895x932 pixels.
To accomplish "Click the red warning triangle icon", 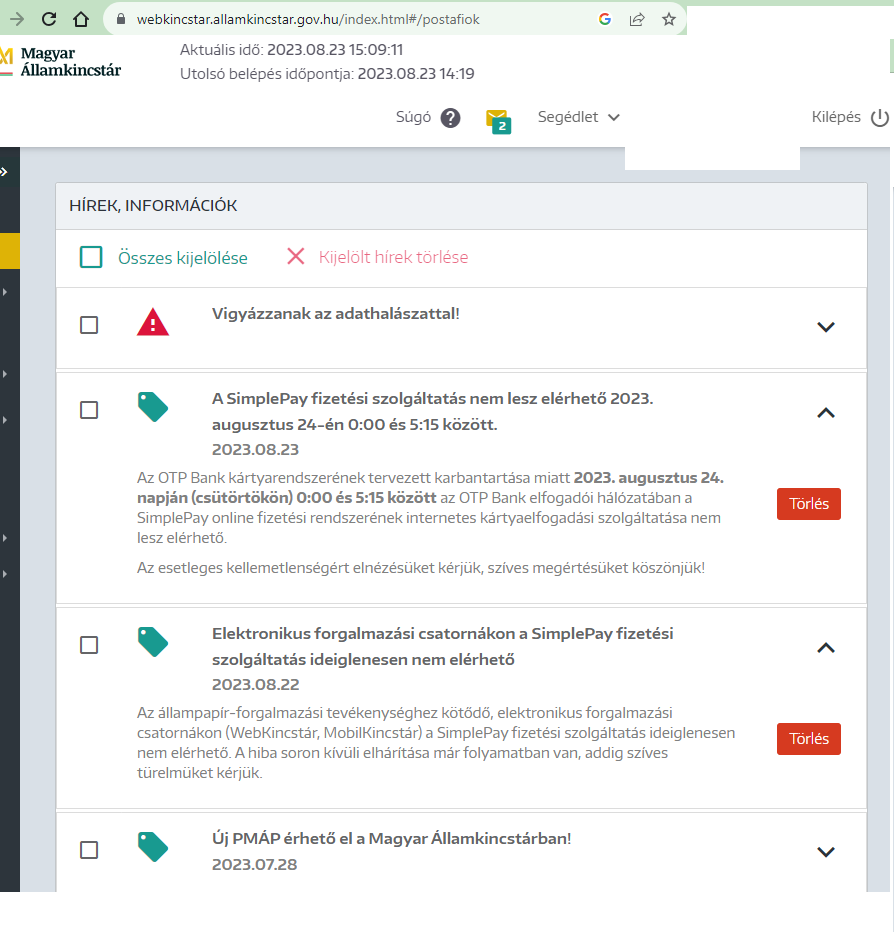I will (x=153, y=322).
